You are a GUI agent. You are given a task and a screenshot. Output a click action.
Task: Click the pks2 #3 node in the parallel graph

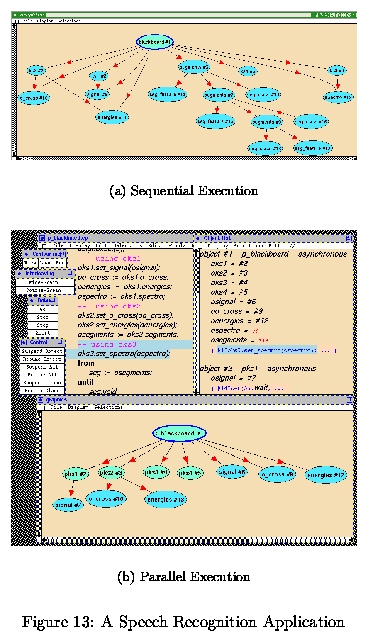(x=111, y=472)
